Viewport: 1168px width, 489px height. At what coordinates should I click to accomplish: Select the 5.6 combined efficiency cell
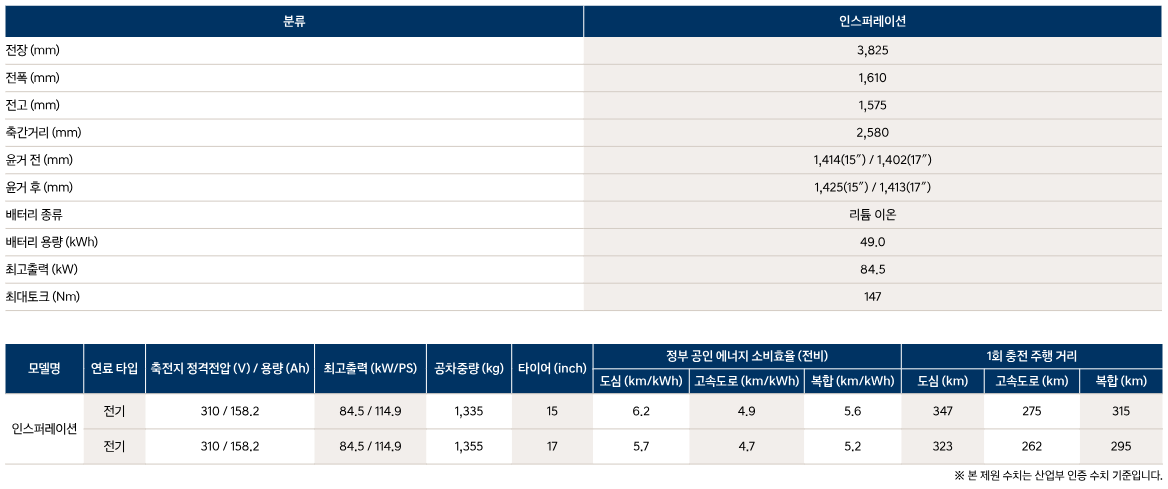coord(853,411)
